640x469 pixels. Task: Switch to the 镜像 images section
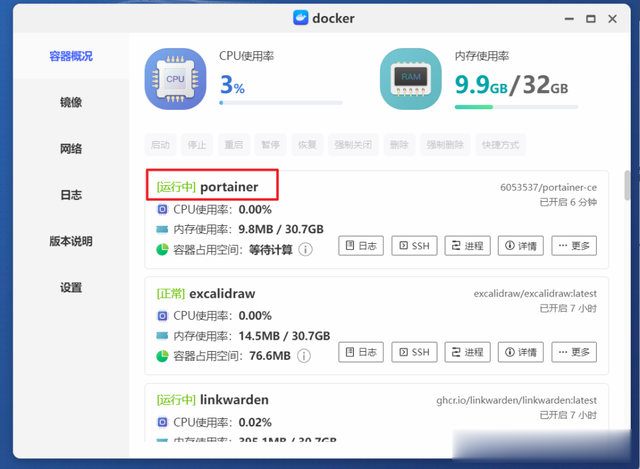71,102
